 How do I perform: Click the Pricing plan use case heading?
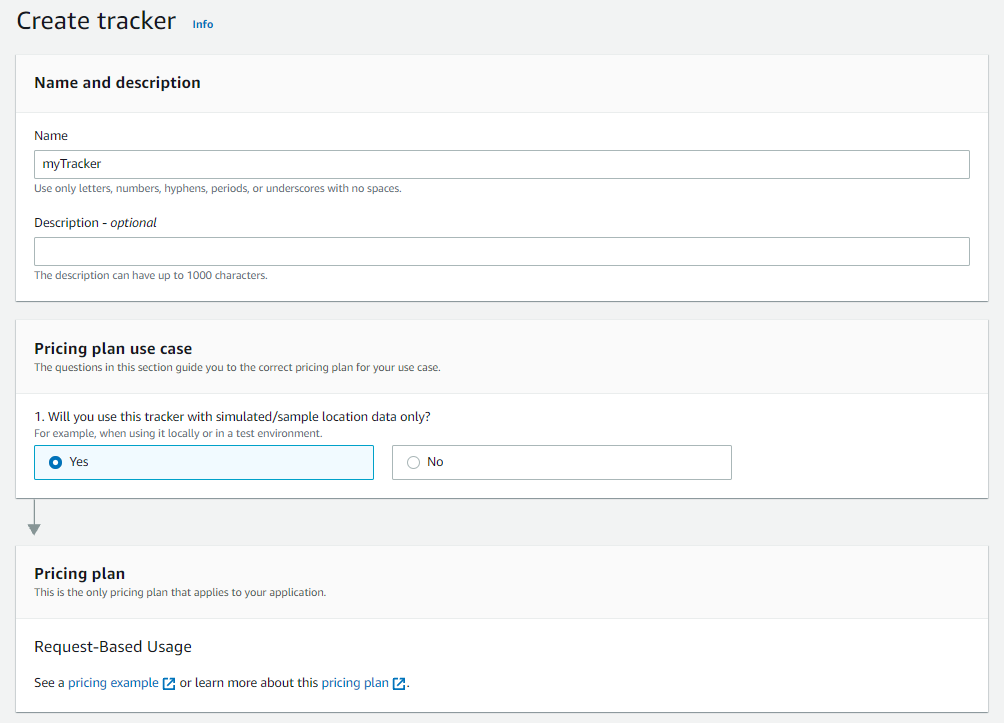coord(114,348)
